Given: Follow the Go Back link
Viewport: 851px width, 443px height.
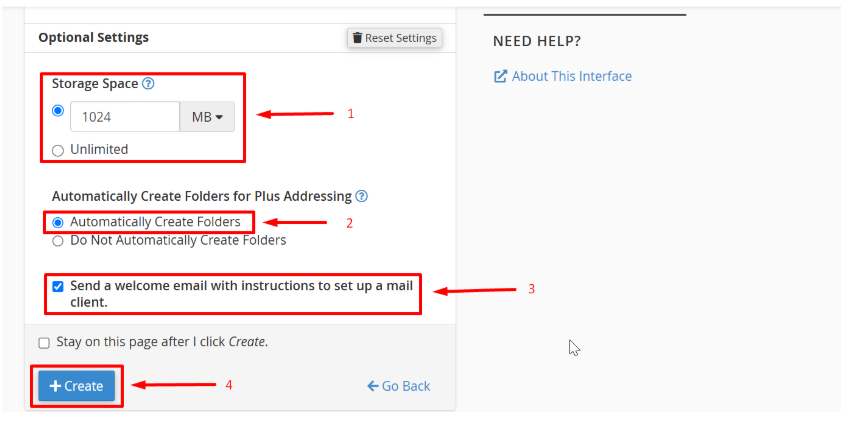Looking at the screenshot, I should tap(405, 386).
